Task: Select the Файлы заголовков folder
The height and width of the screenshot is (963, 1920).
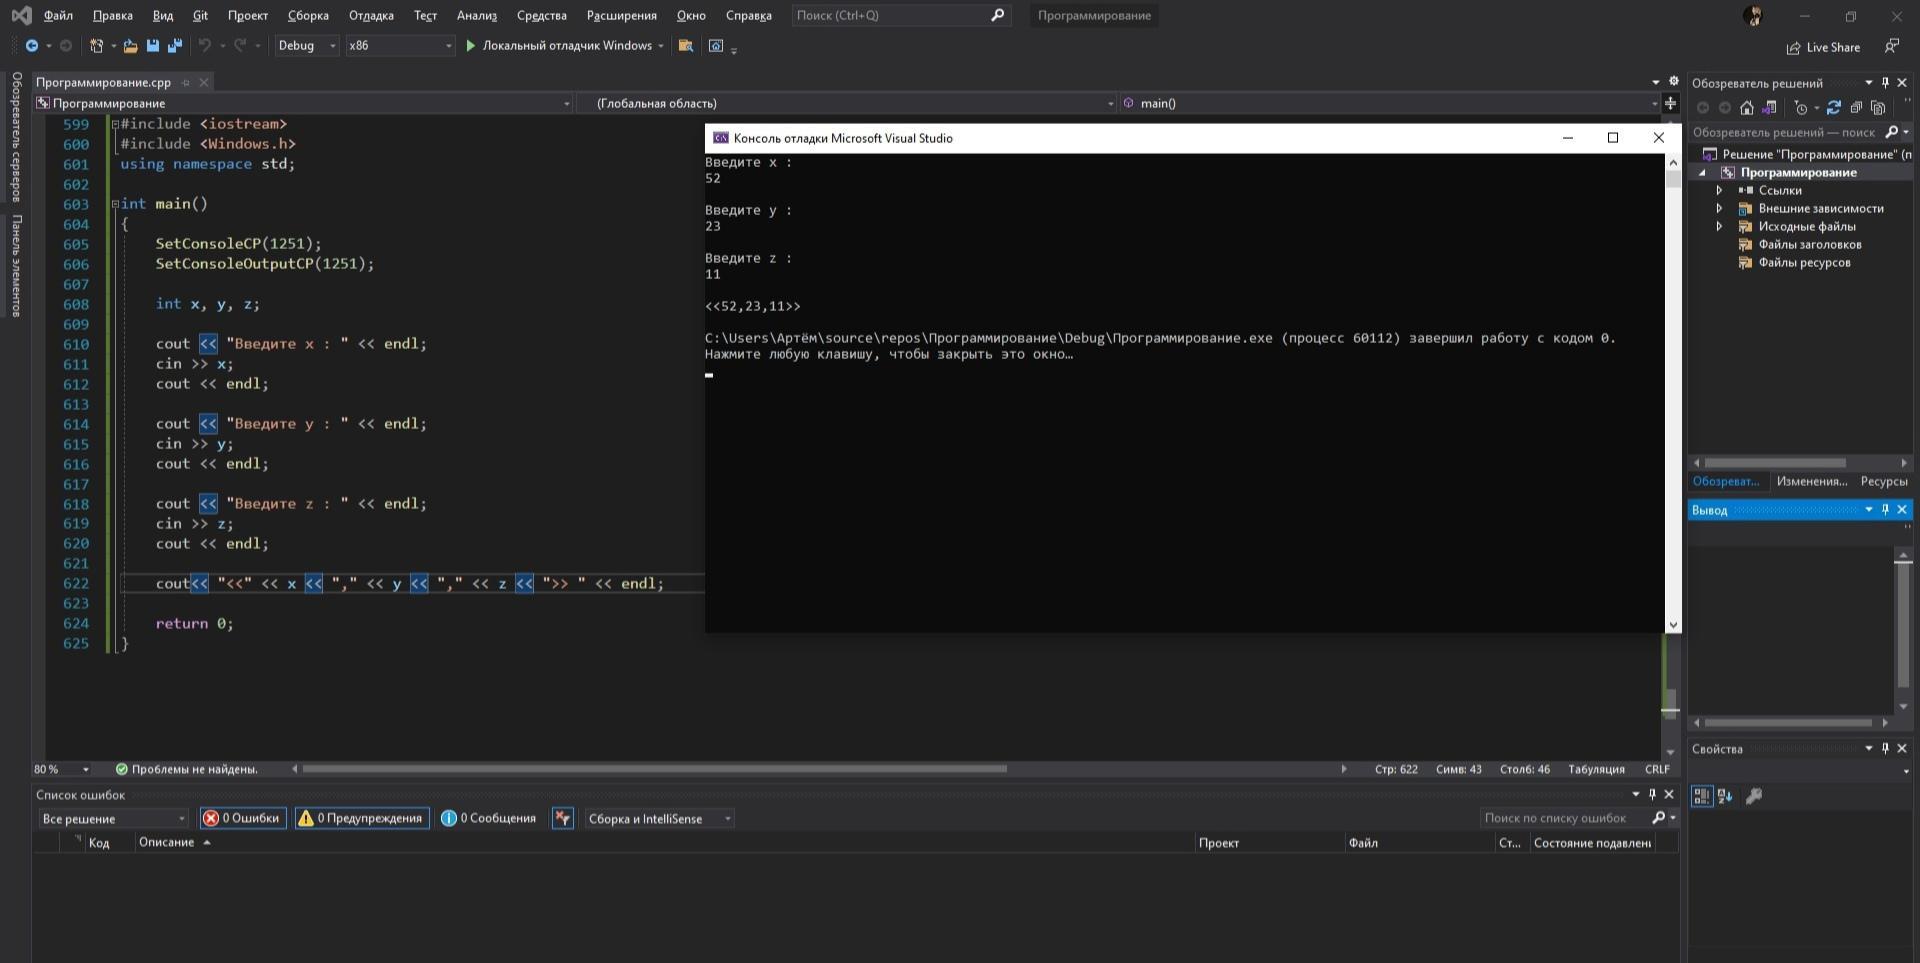Action: click(x=1809, y=244)
